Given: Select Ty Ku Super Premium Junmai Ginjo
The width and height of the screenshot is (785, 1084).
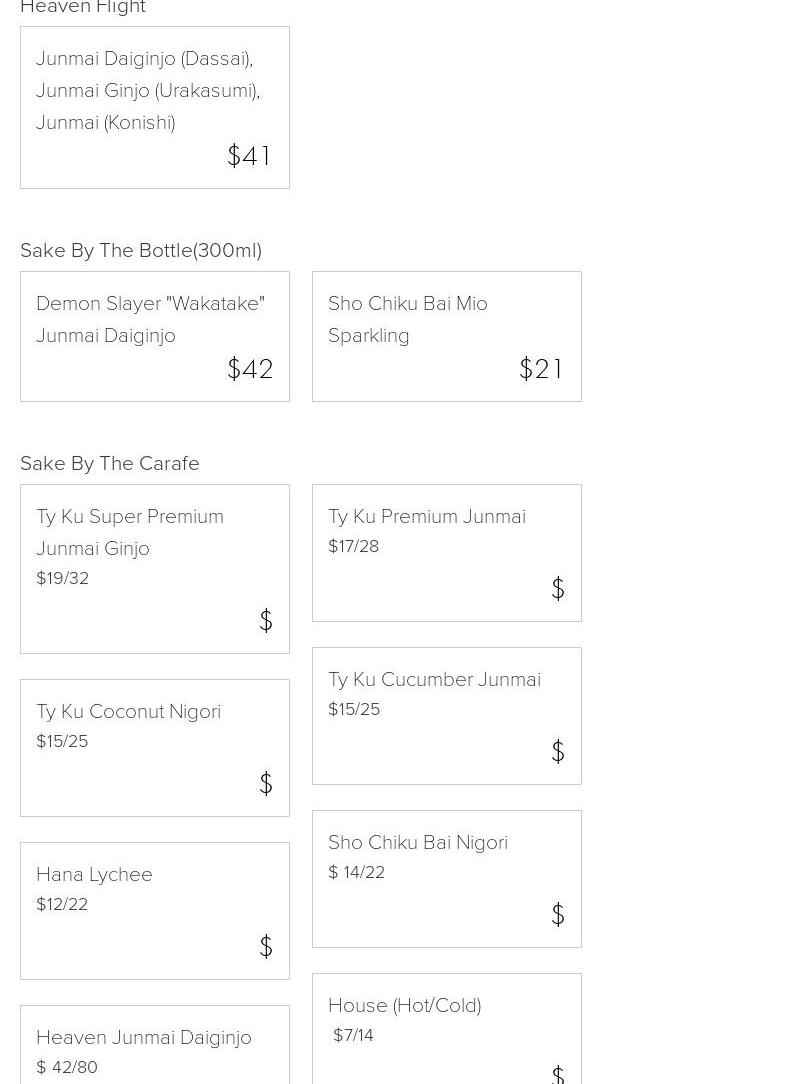Looking at the screenshot, I should click(x=130, y=532).
